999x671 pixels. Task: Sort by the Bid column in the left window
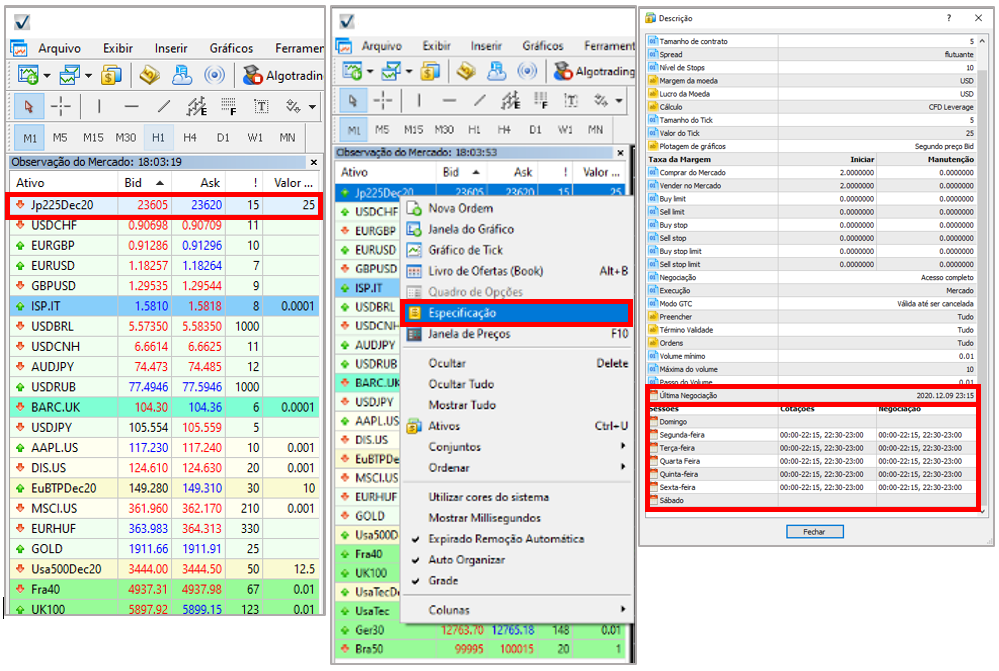(144, 183)
